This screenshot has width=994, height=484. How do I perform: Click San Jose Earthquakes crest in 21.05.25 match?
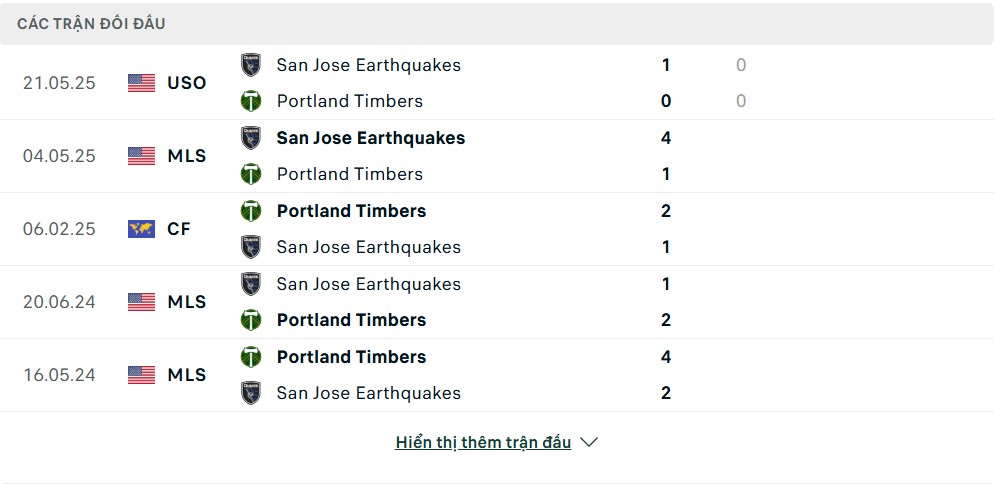tap(251, 65)
